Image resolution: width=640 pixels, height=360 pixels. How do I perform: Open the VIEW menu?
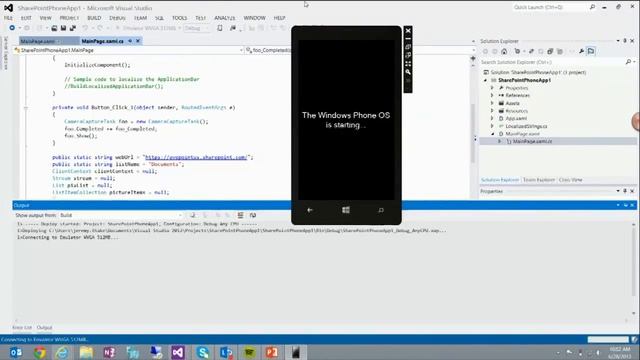click(45, 18)
